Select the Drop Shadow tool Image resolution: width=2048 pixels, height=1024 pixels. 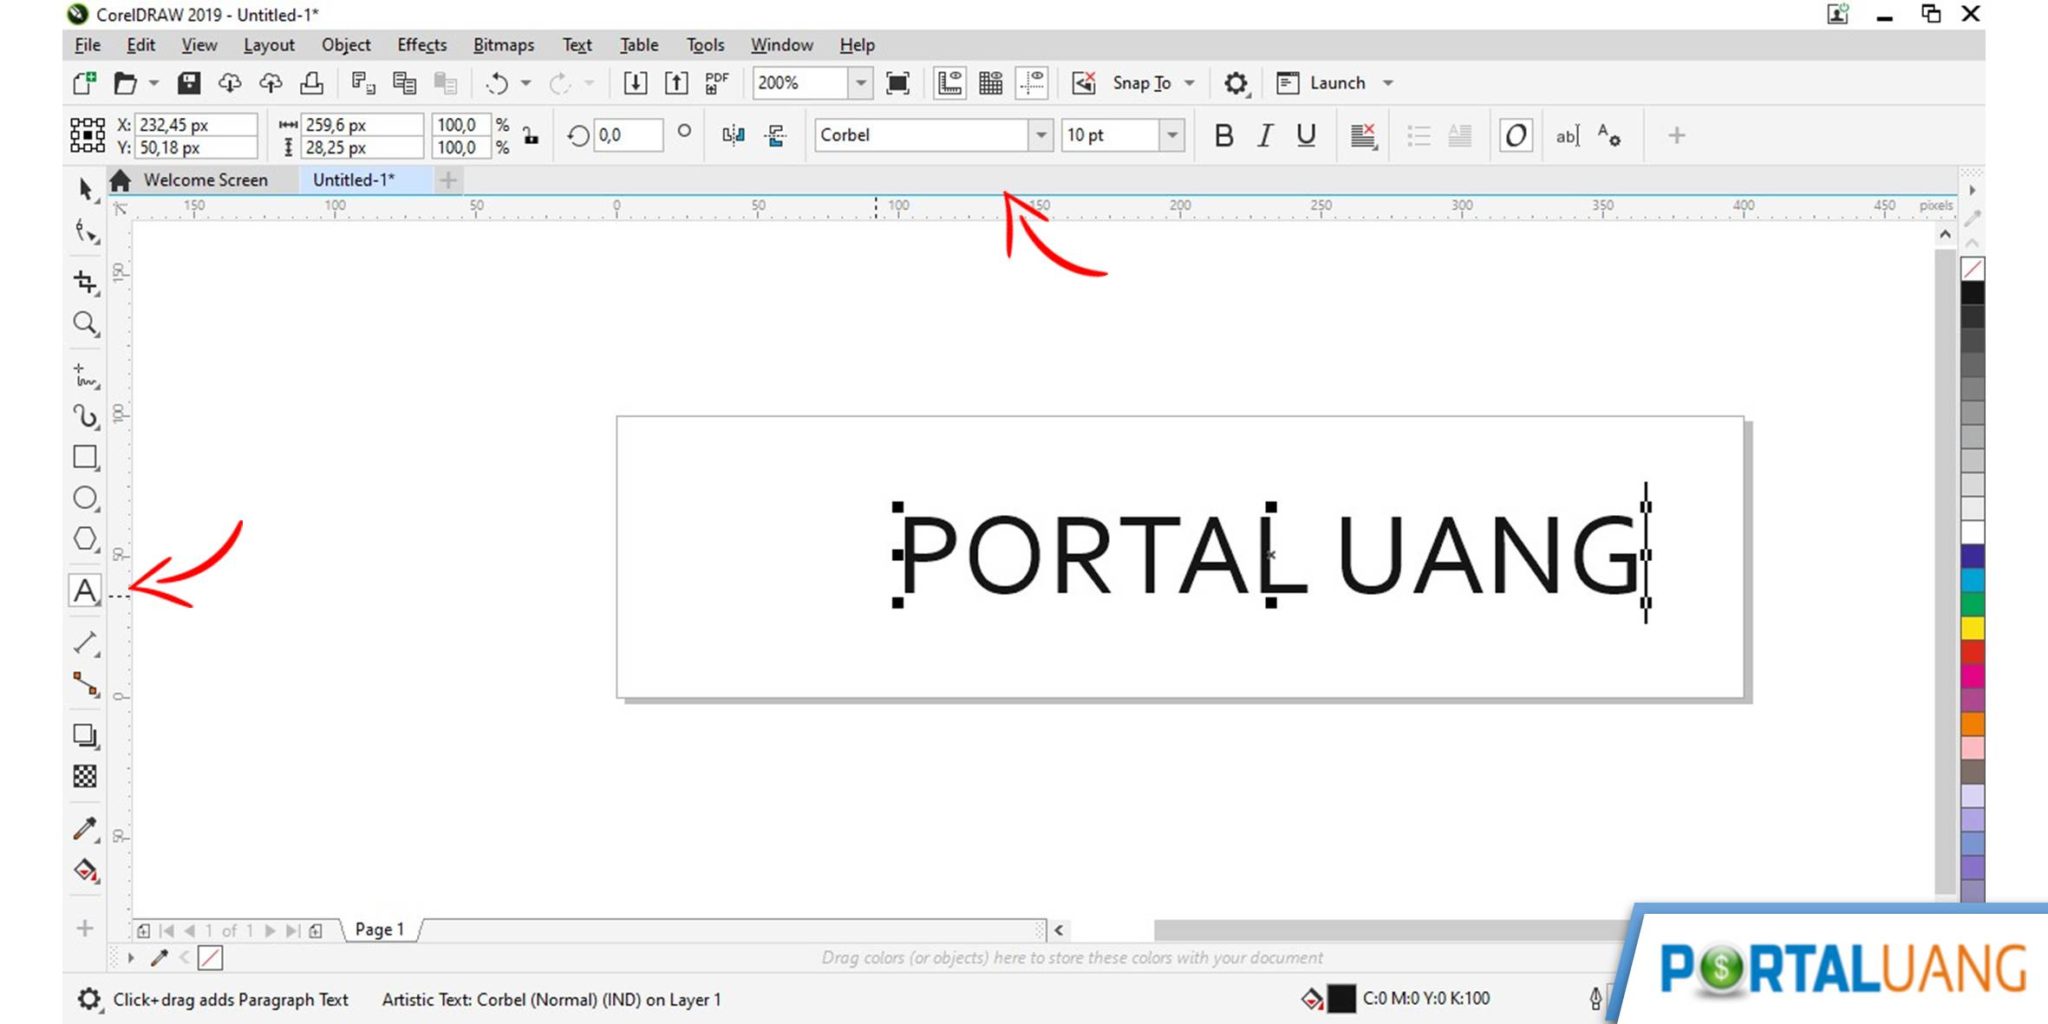[x=86, y=736]
